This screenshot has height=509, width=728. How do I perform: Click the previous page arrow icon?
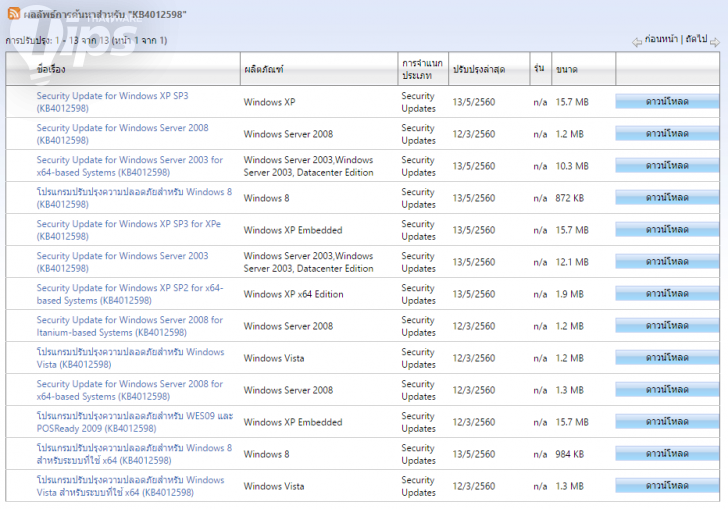[637, 42]
